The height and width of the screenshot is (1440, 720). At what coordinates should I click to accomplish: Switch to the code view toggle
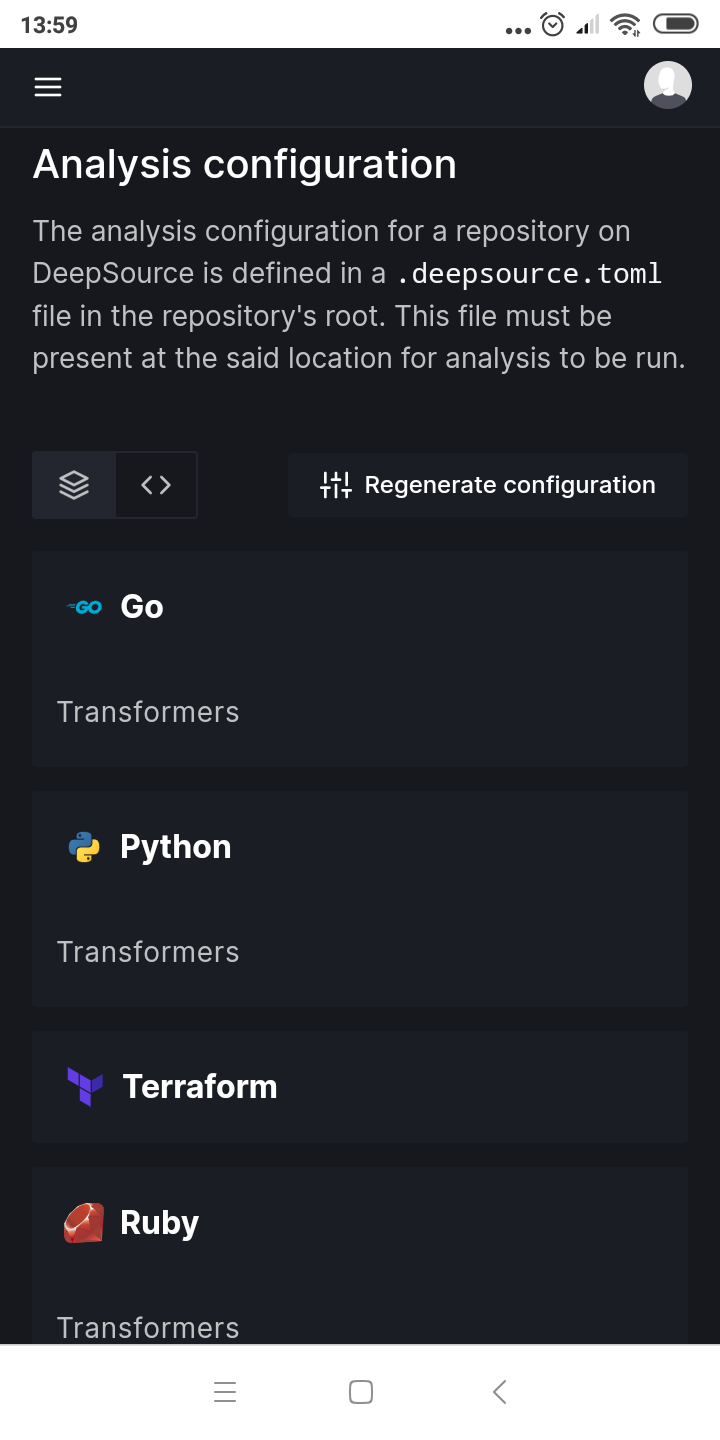click(156, 485)
